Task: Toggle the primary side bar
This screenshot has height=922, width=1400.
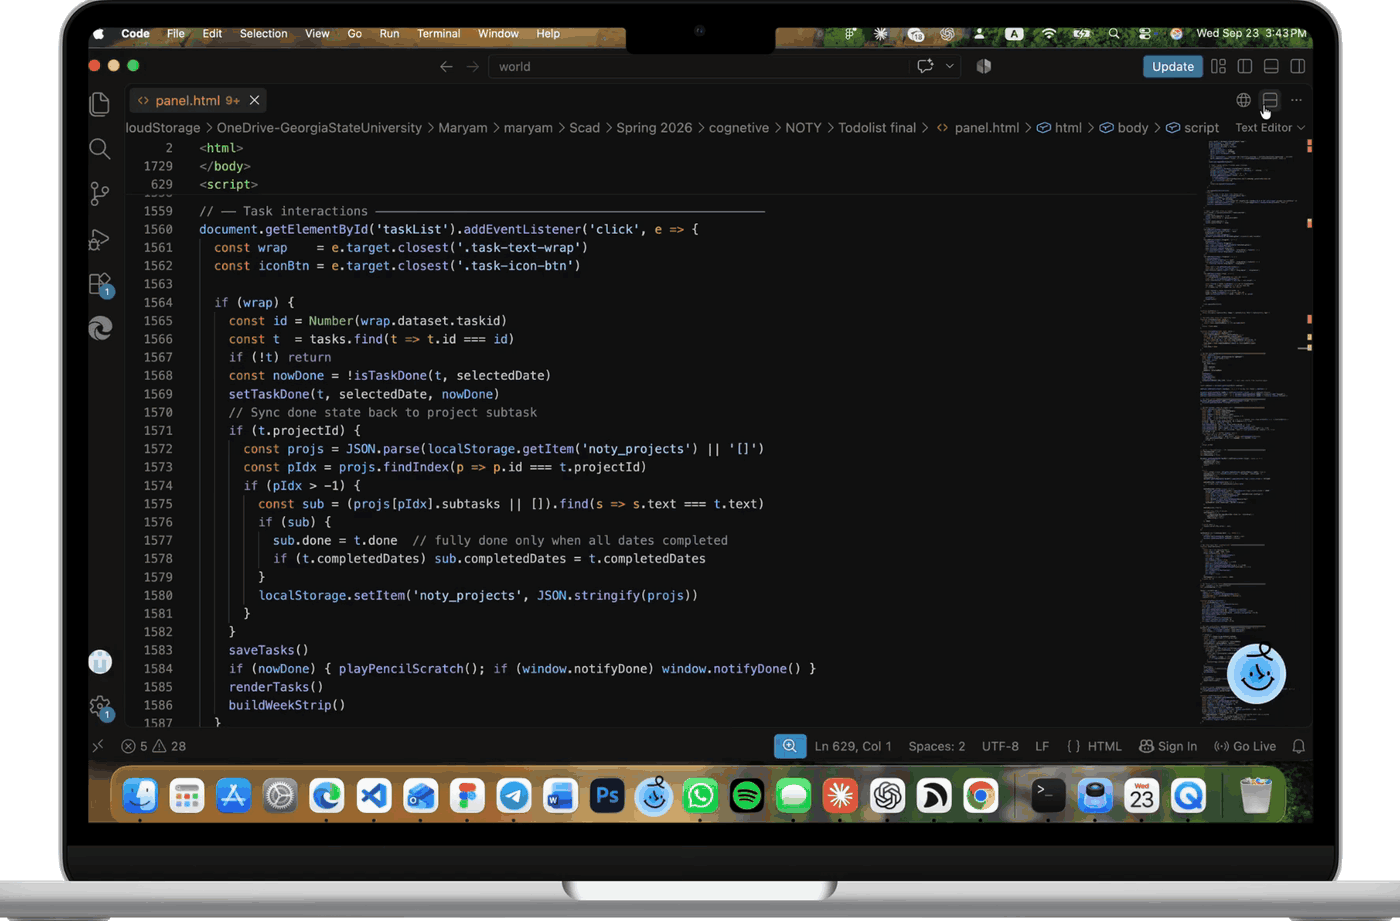Action: (1245, 66)
